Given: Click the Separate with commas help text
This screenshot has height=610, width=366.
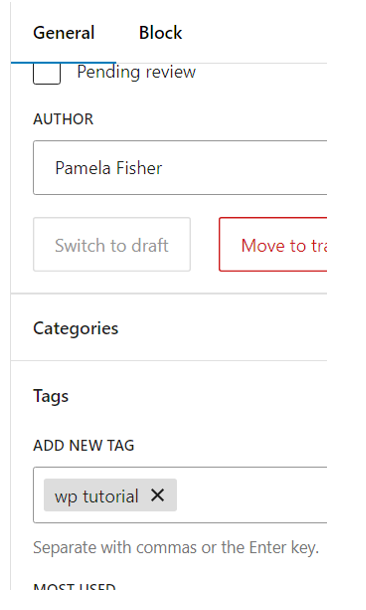Looking at the screenshot, I should tap(176, 548).
